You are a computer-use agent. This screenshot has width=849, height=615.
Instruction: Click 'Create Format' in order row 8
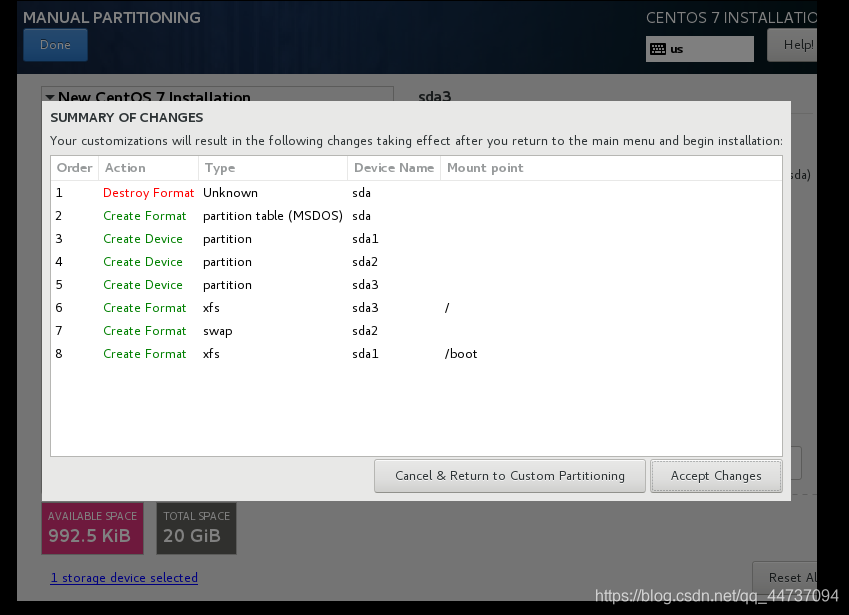pos(145,354)
